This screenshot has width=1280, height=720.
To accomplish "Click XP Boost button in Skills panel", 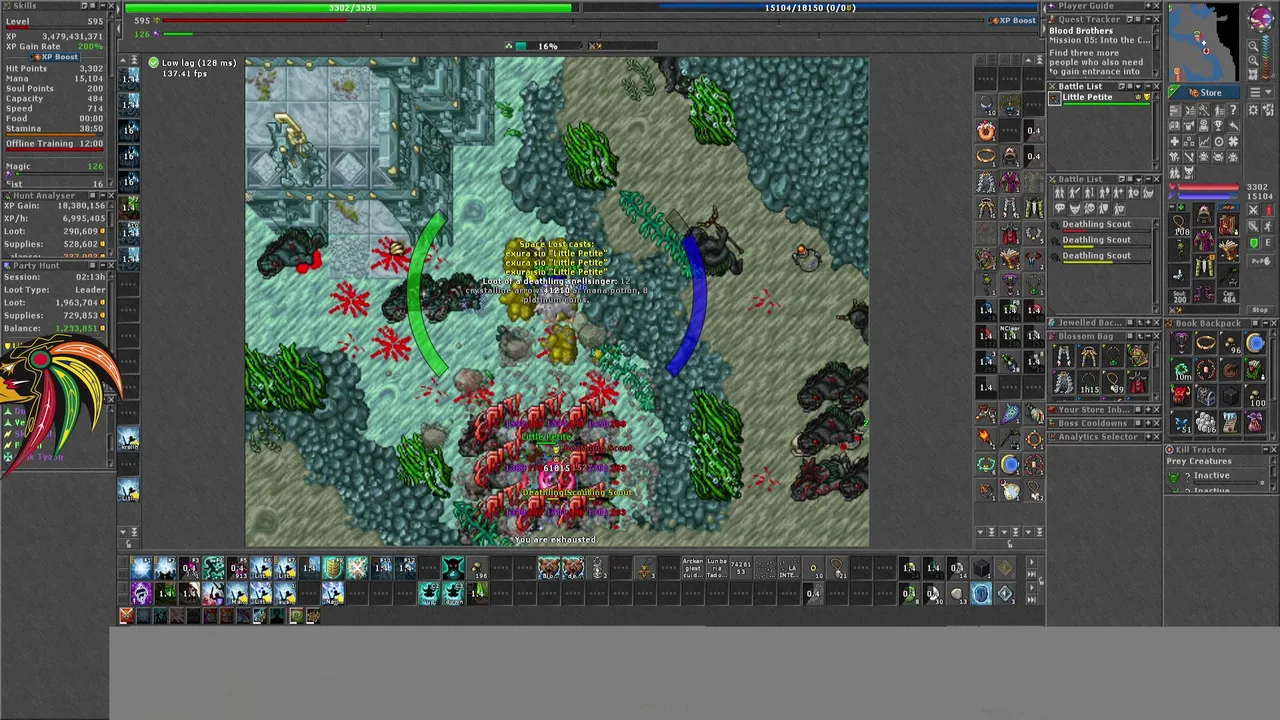I will [x=55, y=57].
